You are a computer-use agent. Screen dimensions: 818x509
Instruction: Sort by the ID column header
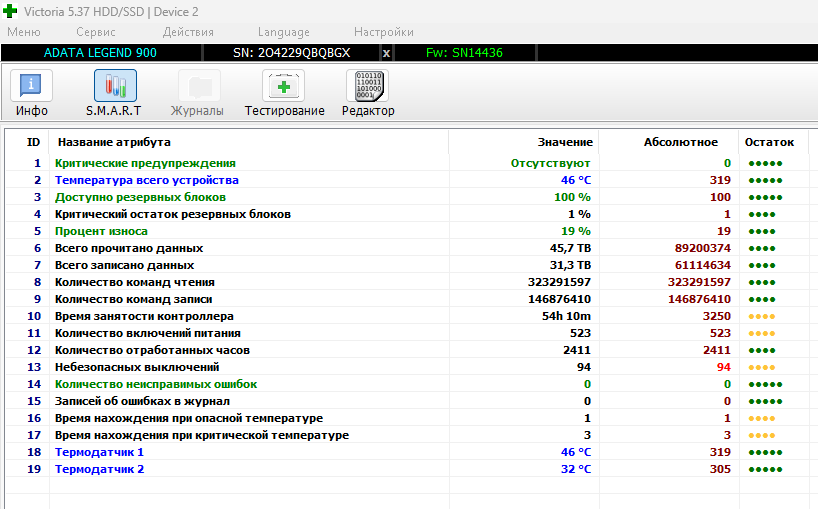(x=33, y=142)
